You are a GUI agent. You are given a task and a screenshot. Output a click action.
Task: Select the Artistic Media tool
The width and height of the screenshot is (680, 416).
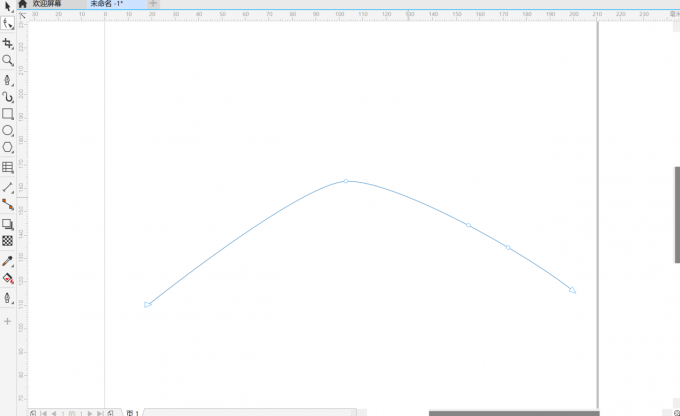(x=7, y=97)
